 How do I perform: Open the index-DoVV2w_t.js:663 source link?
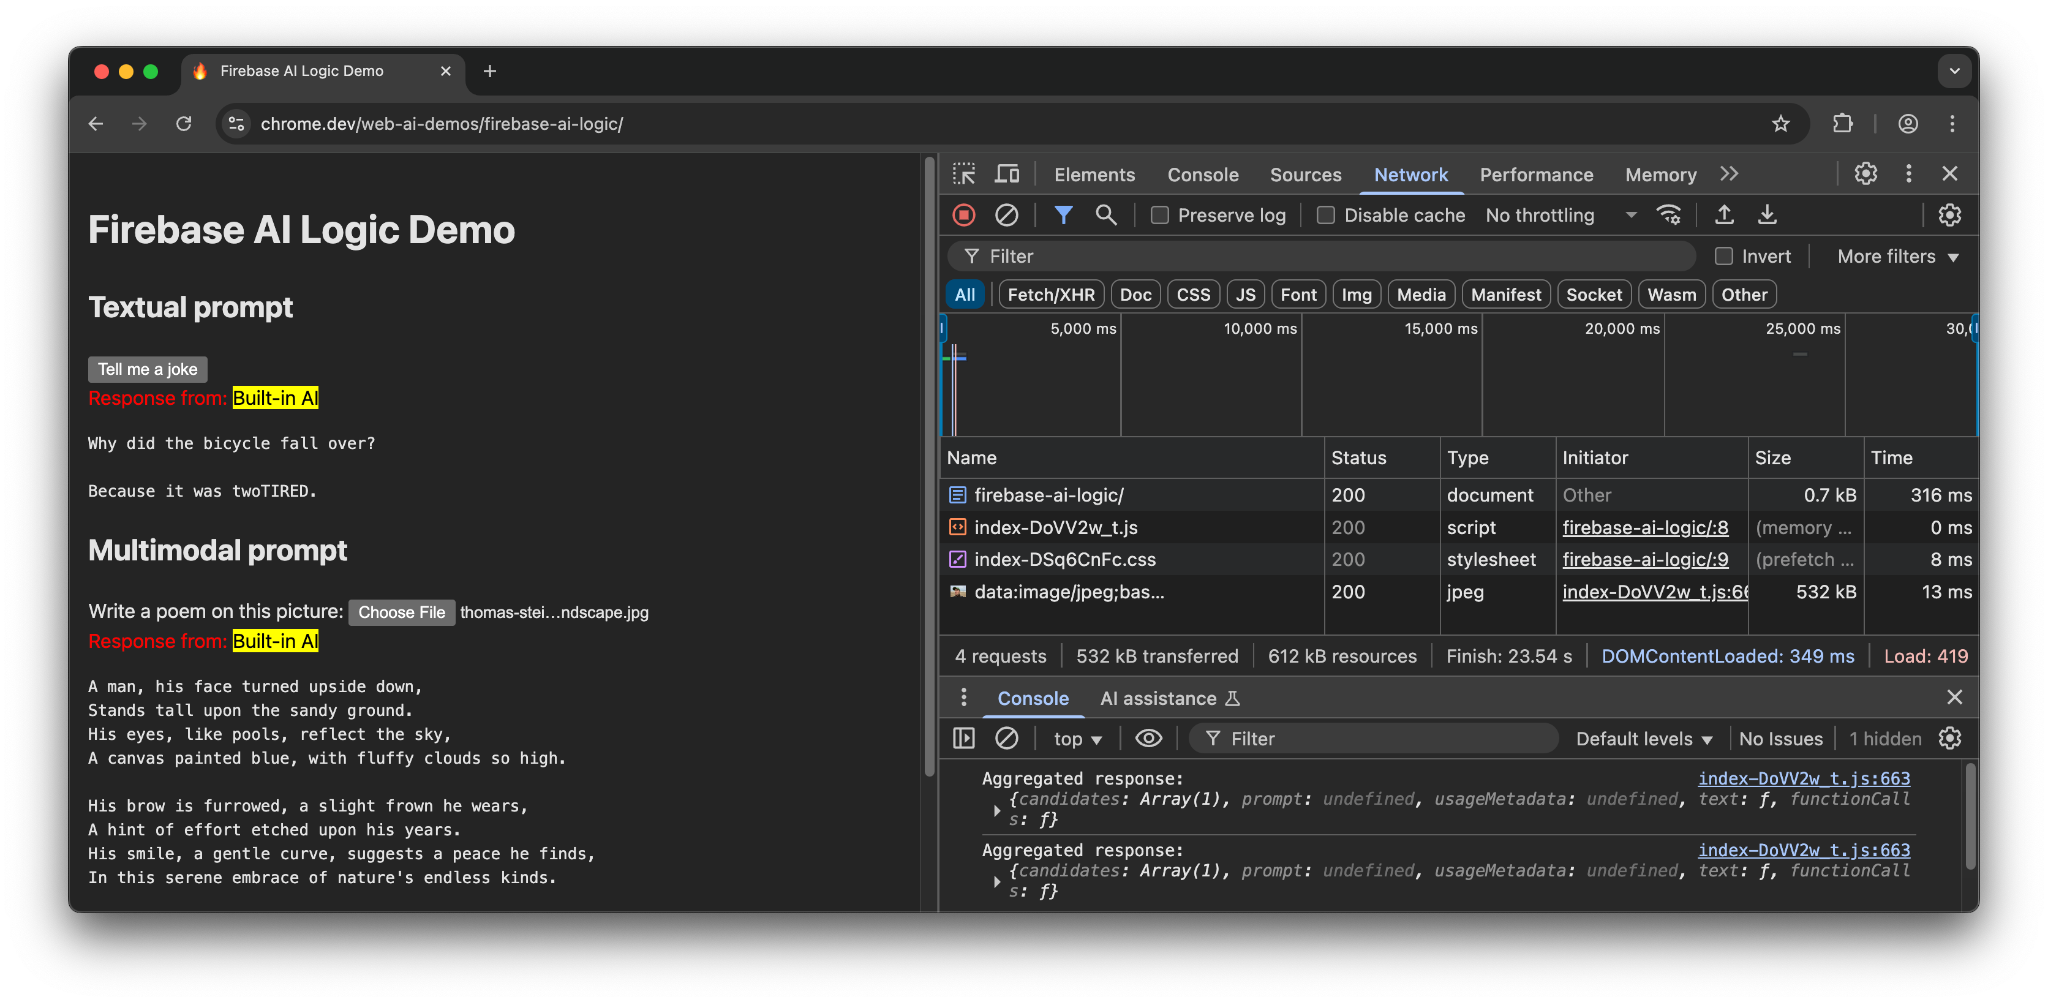[x=1803, y=778]
